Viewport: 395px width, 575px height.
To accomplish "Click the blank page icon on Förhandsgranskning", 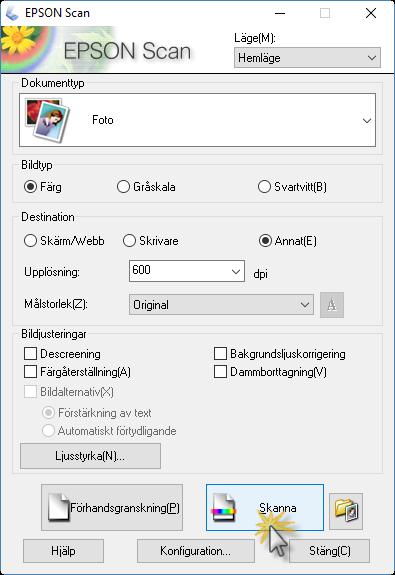I will coord(59,507).
